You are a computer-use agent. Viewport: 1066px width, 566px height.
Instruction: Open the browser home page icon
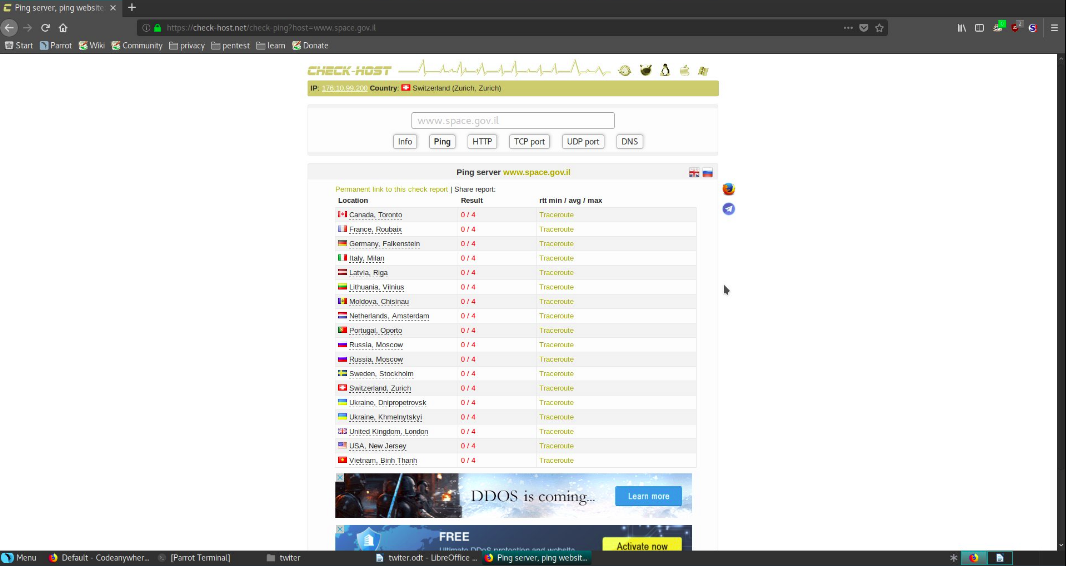pos(63,28)
